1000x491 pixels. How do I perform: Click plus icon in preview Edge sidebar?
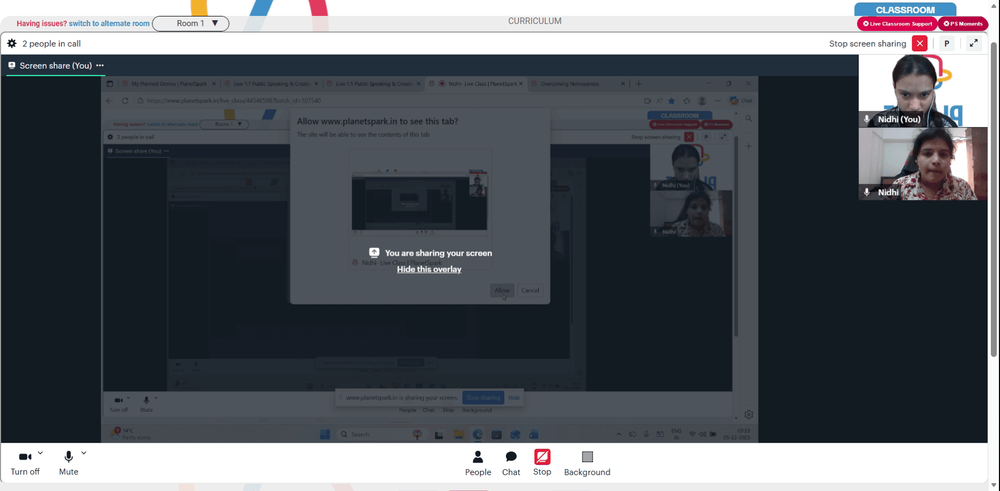pos(749,146)
